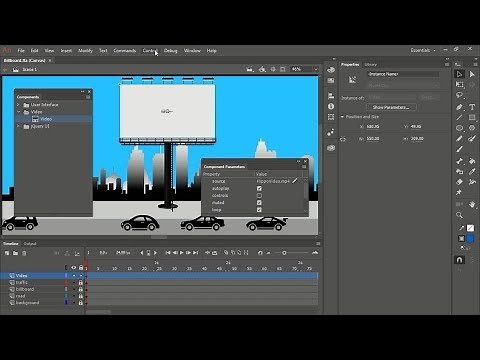Adjust the timeline zoom slider handle
This screenshot has height=360, width=480.
point(284,253)
